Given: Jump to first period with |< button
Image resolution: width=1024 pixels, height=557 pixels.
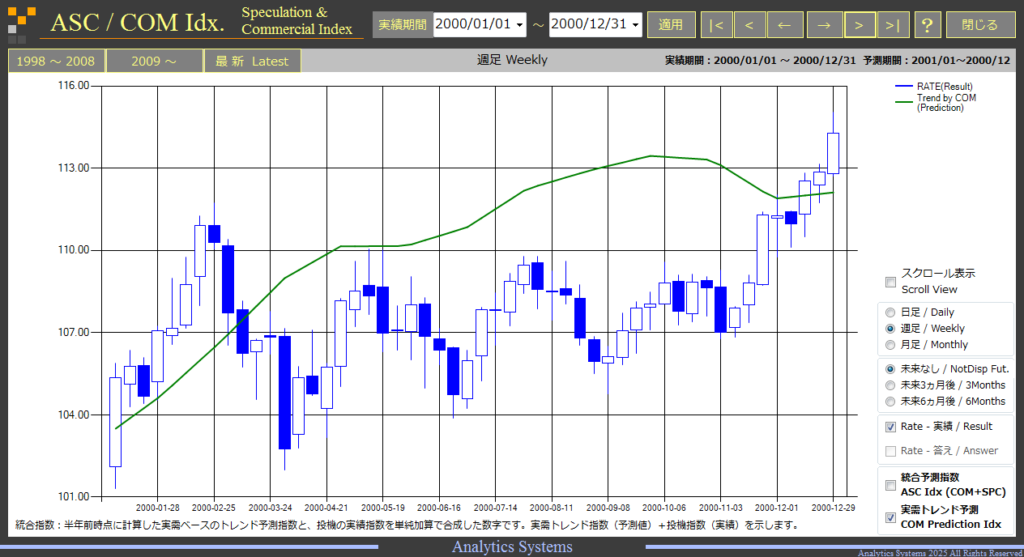Looking at the screenshot, I should (x=716, y=25).
